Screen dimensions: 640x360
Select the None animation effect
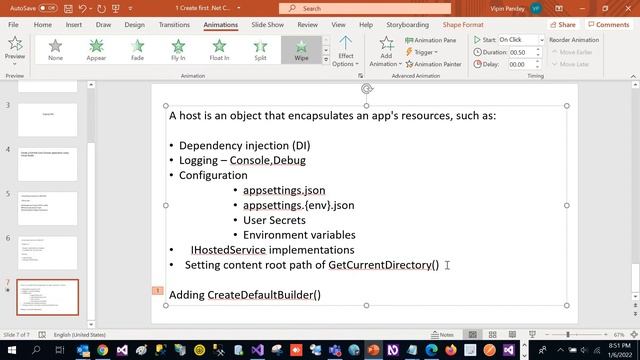tap(56, 50)
